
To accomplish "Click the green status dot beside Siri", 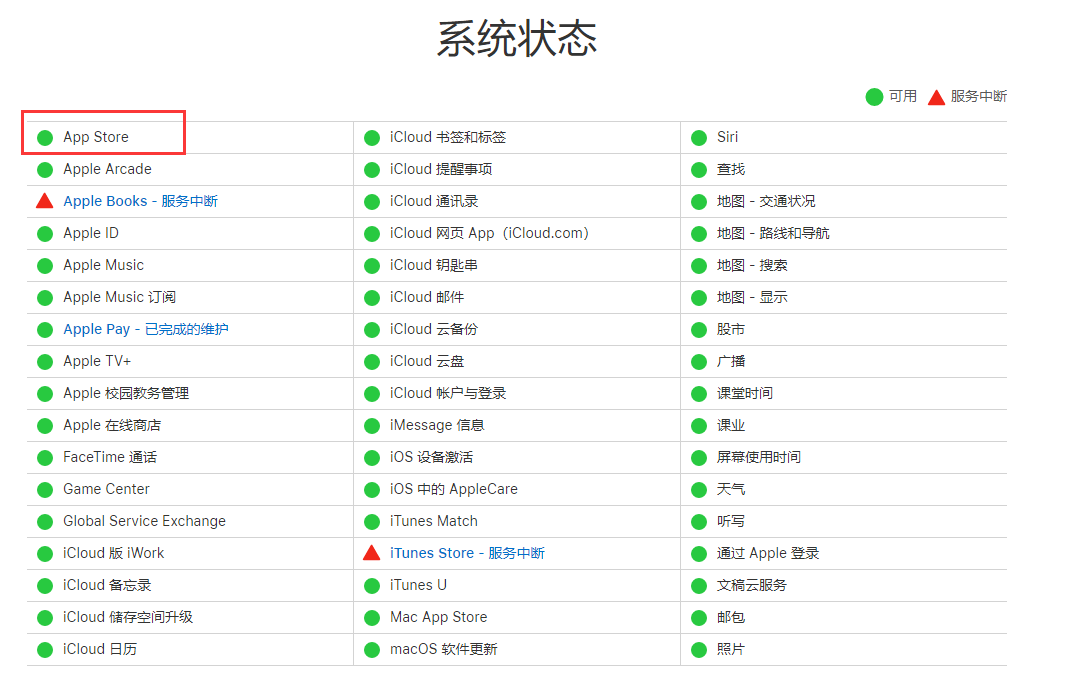I will tap(698, 137).
